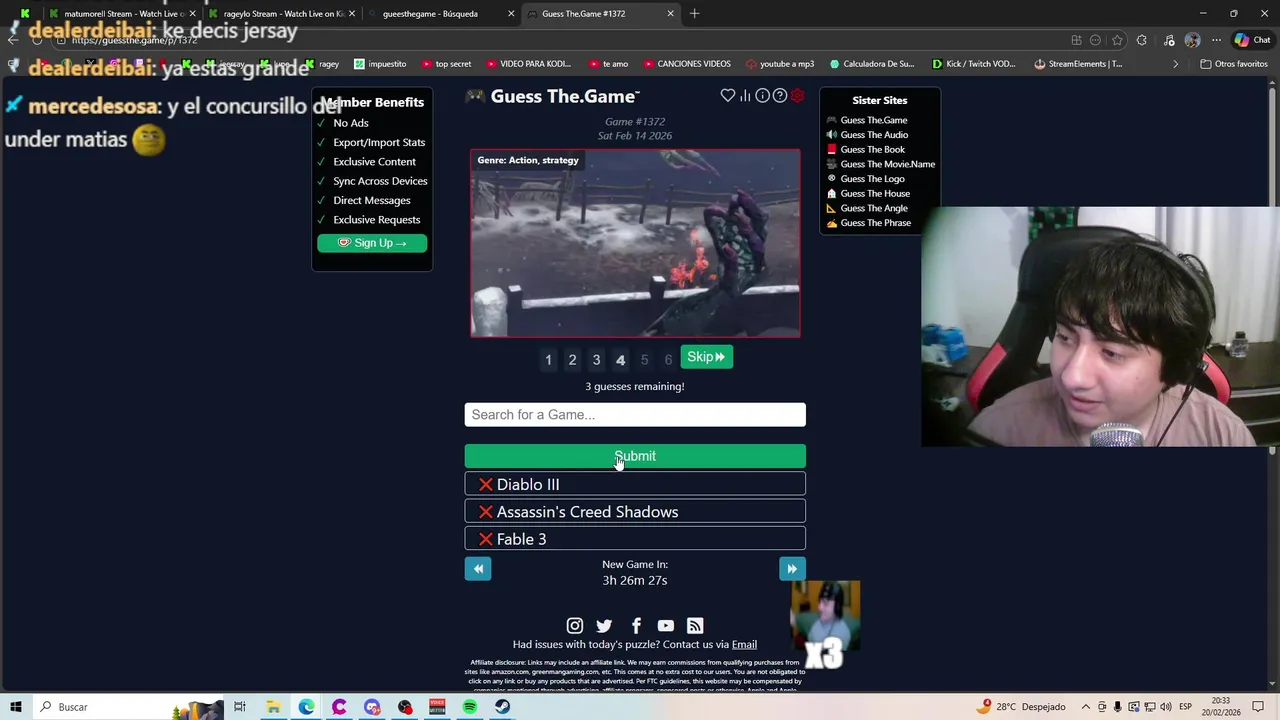This screenshot has height=720, width=1280.
Task: Show screenshot number 1
Action: tap(548, 360)
